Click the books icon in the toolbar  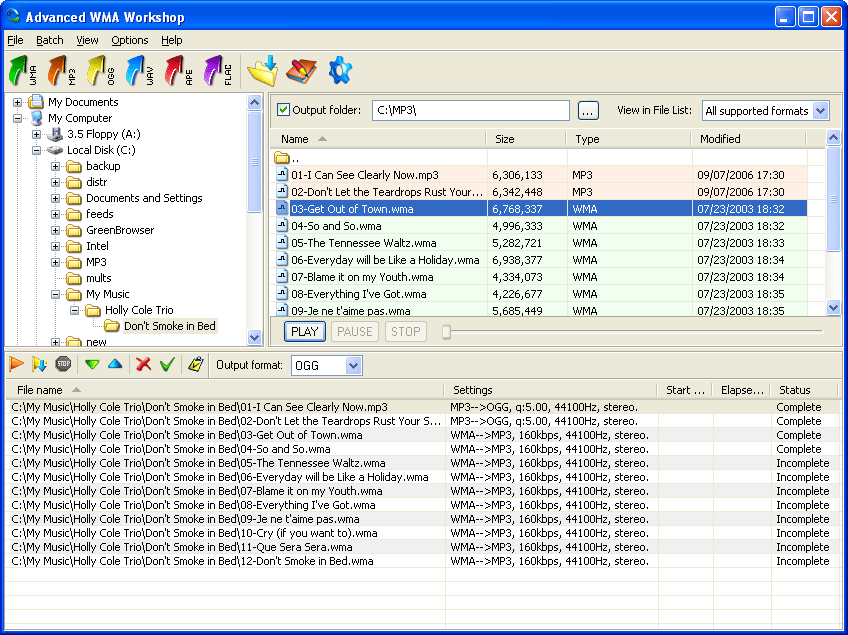tap(301, 71)
